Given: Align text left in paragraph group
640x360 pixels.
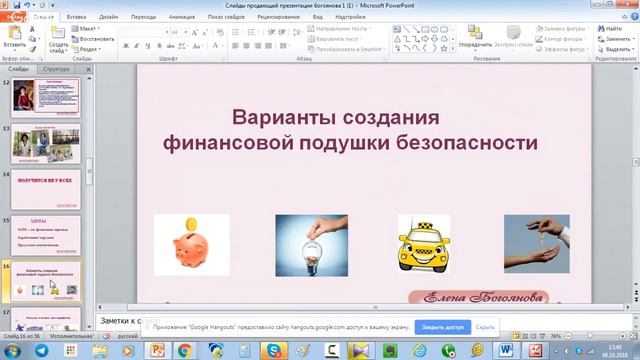Looking at the screenshot, I should 236,46.
